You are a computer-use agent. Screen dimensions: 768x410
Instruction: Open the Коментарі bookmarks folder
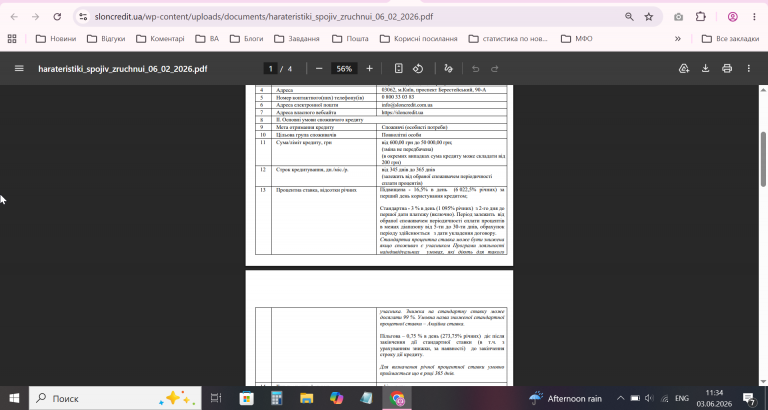pyautogui.click(x=160, y=39)
